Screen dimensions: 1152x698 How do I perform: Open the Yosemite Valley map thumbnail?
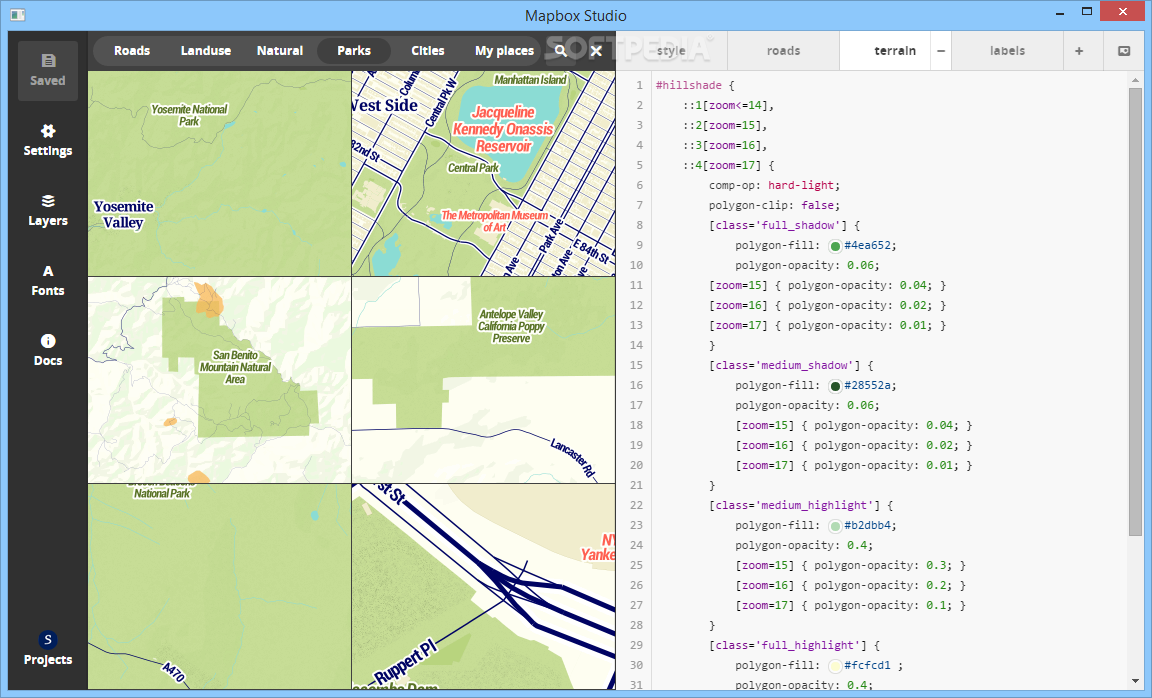(x=220, y=173)
